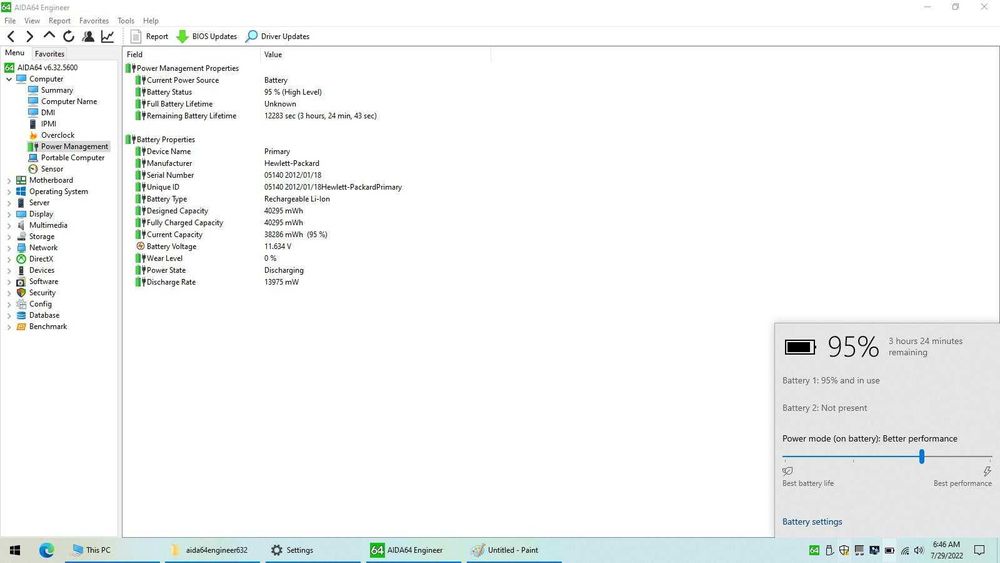
Task: Switch to aida64engineer632 folder in taskbar
Action: click(x=210, y=550)
